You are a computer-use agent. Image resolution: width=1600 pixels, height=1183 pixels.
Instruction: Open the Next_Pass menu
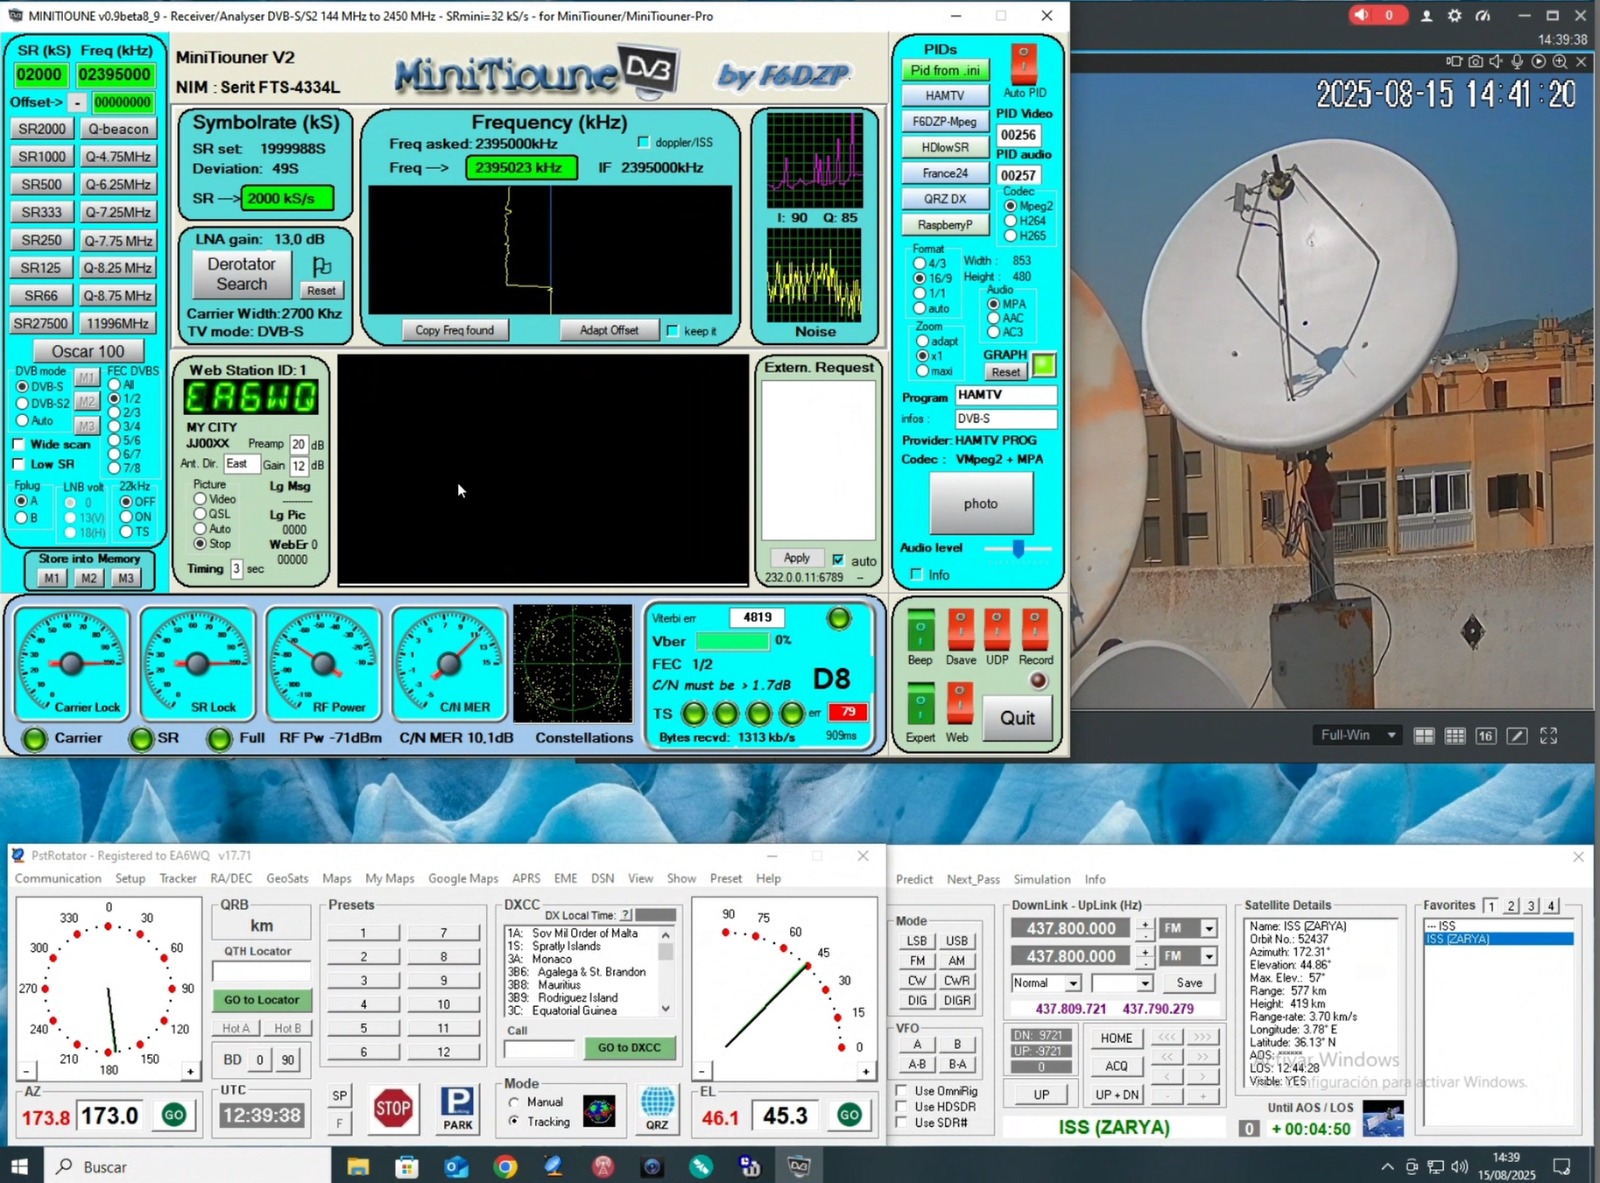point(973,880)
